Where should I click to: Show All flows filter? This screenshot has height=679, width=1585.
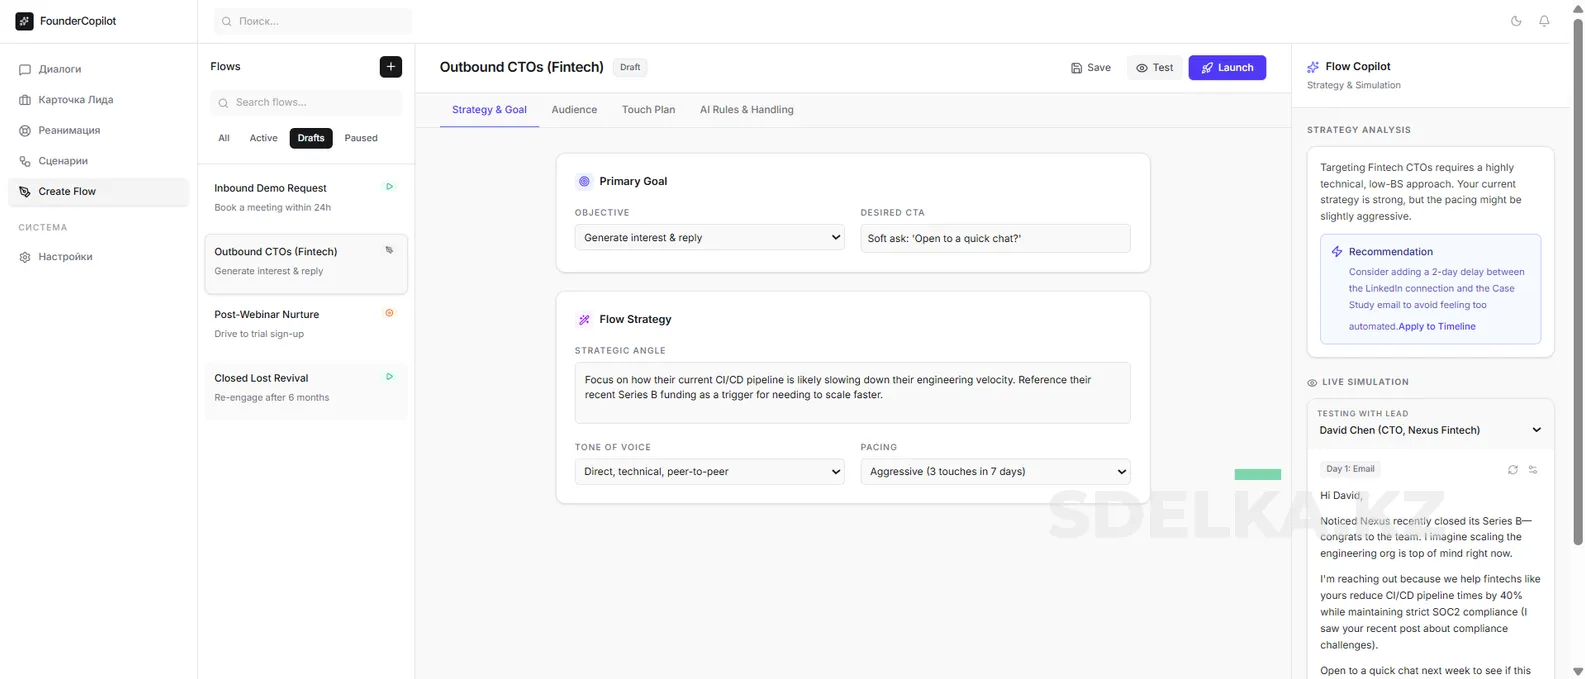[224, 138]
